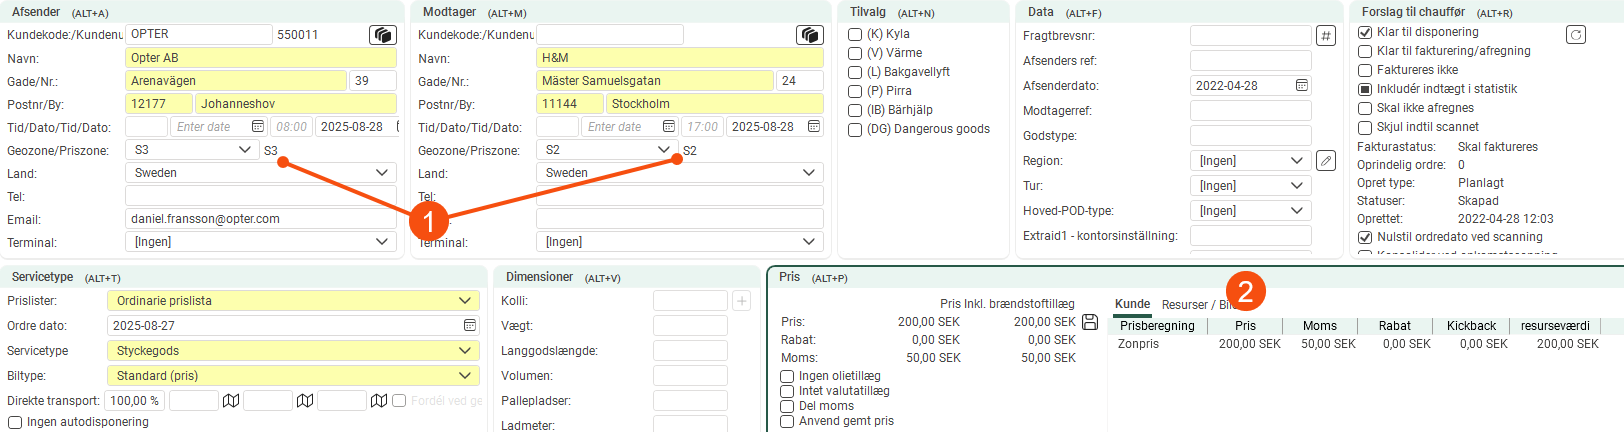Toggle the Klar til disponering checkbox

(x=1365, y=32)
